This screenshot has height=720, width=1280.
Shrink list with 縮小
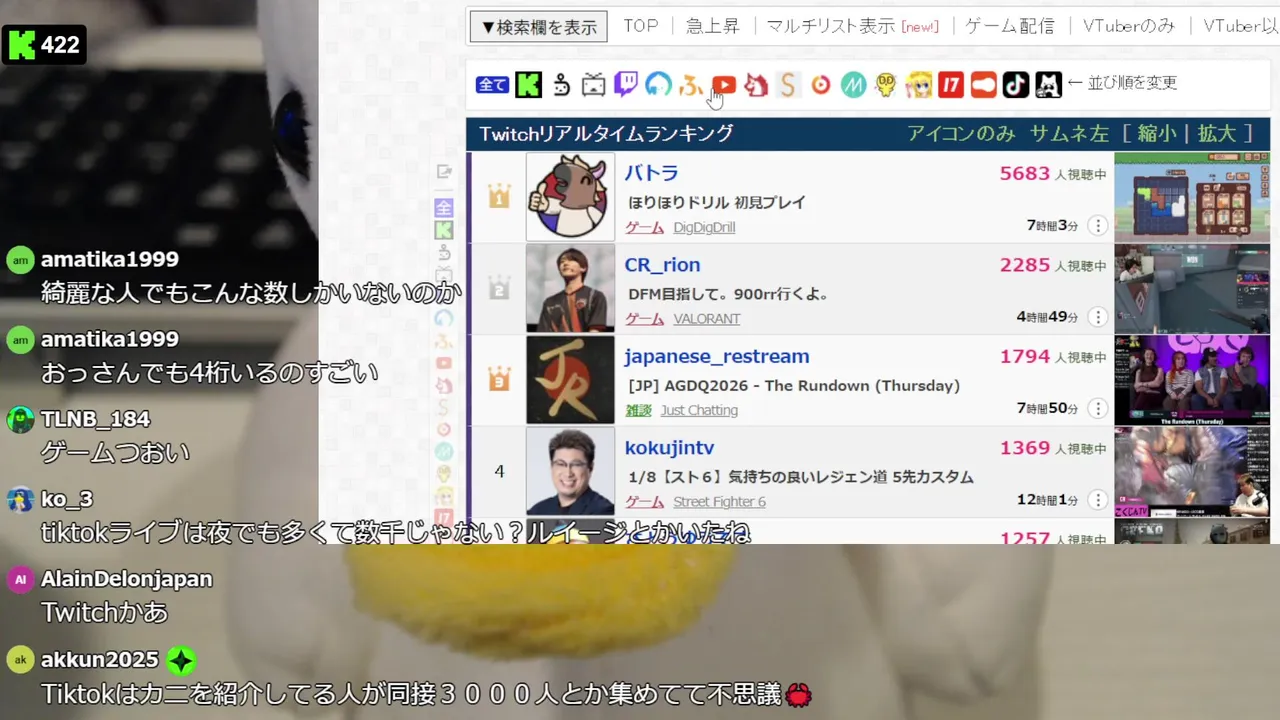click(1156, 133)
